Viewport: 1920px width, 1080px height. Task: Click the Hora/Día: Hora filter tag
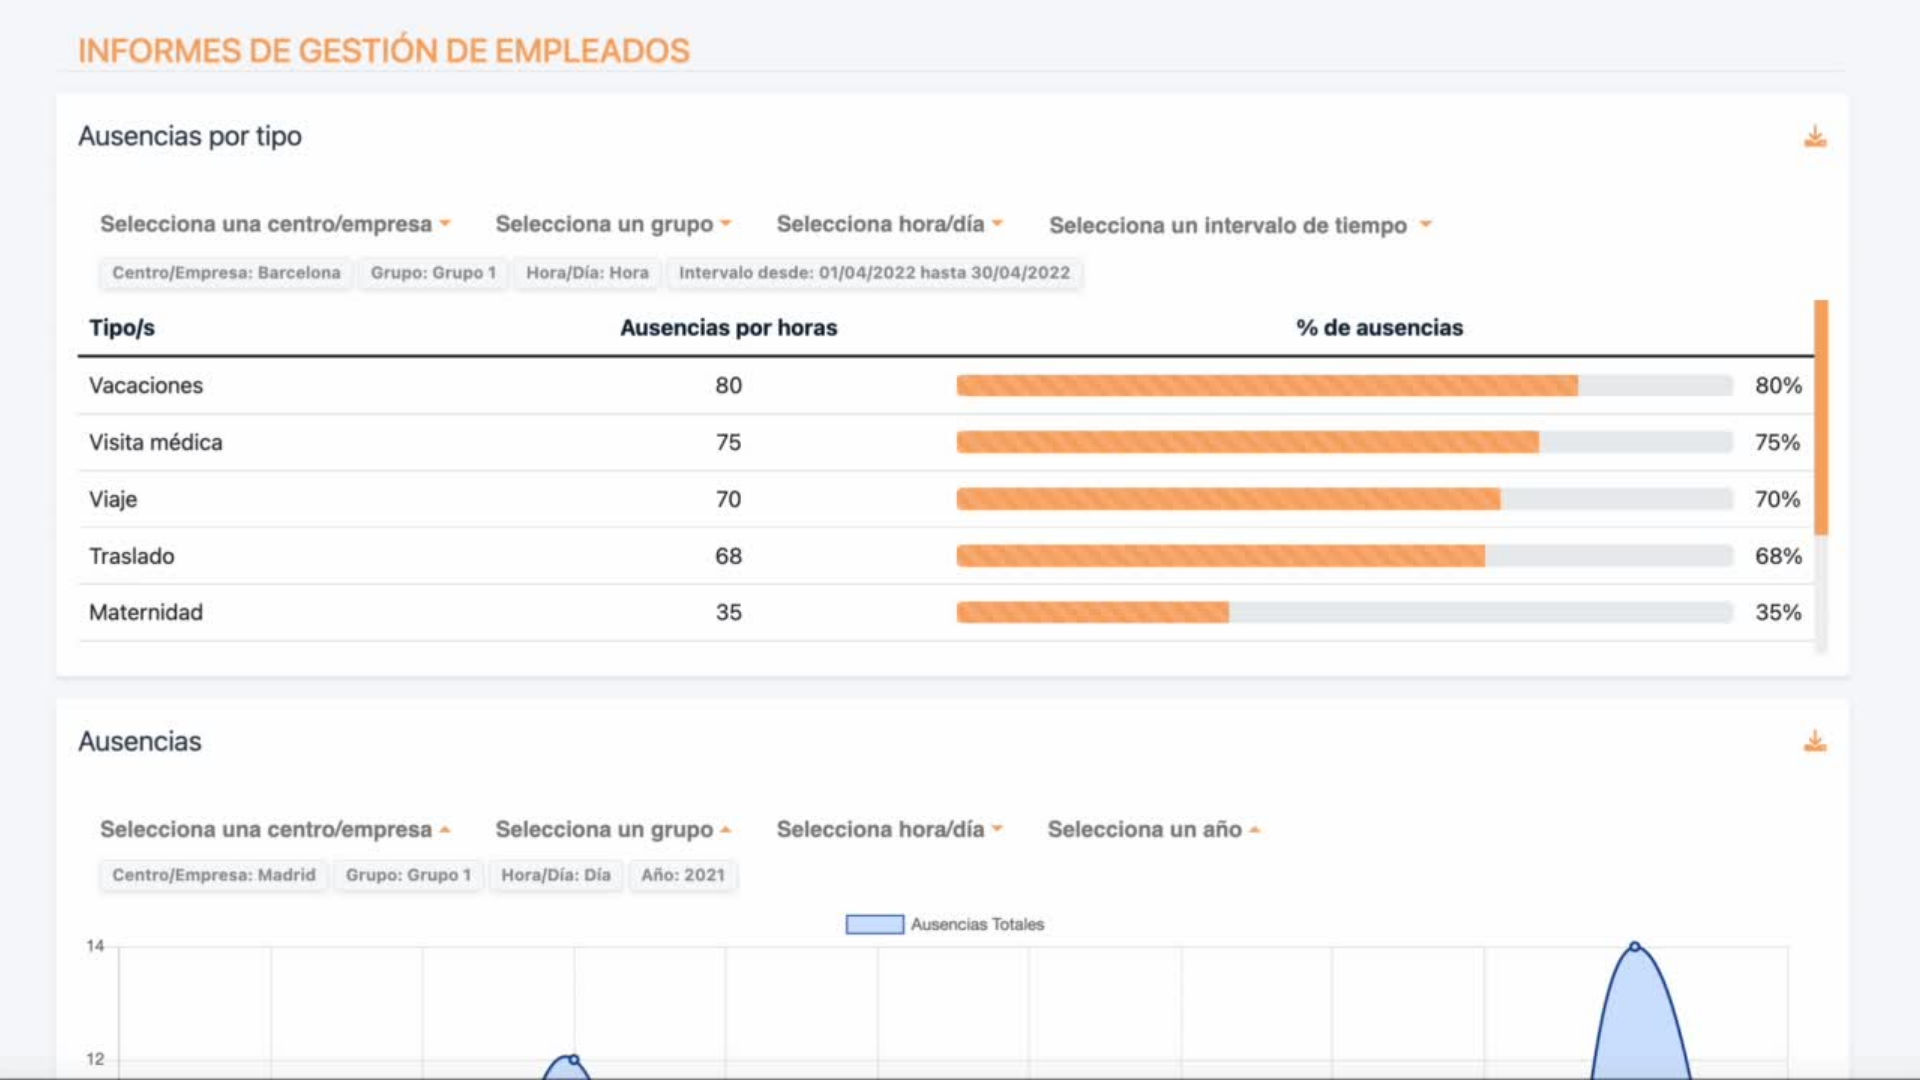(x=587, y=273)
